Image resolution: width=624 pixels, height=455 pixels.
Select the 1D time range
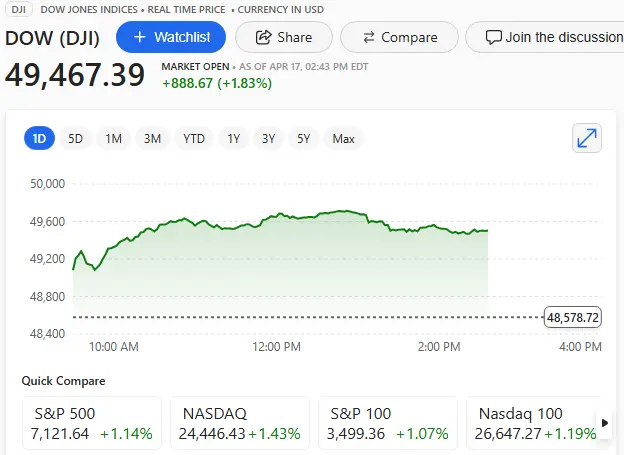(x=40, y=139)
